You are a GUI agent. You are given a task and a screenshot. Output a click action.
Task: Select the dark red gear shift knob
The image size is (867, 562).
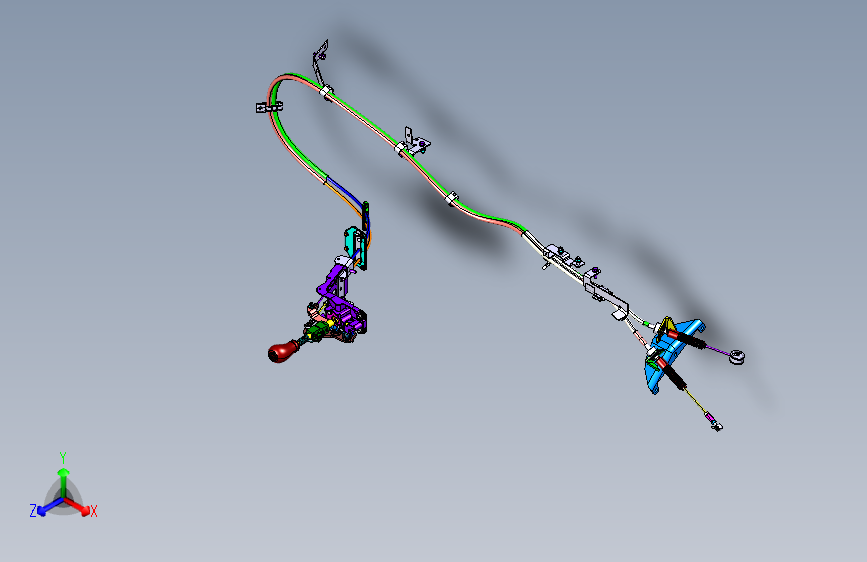coord(283,351)
